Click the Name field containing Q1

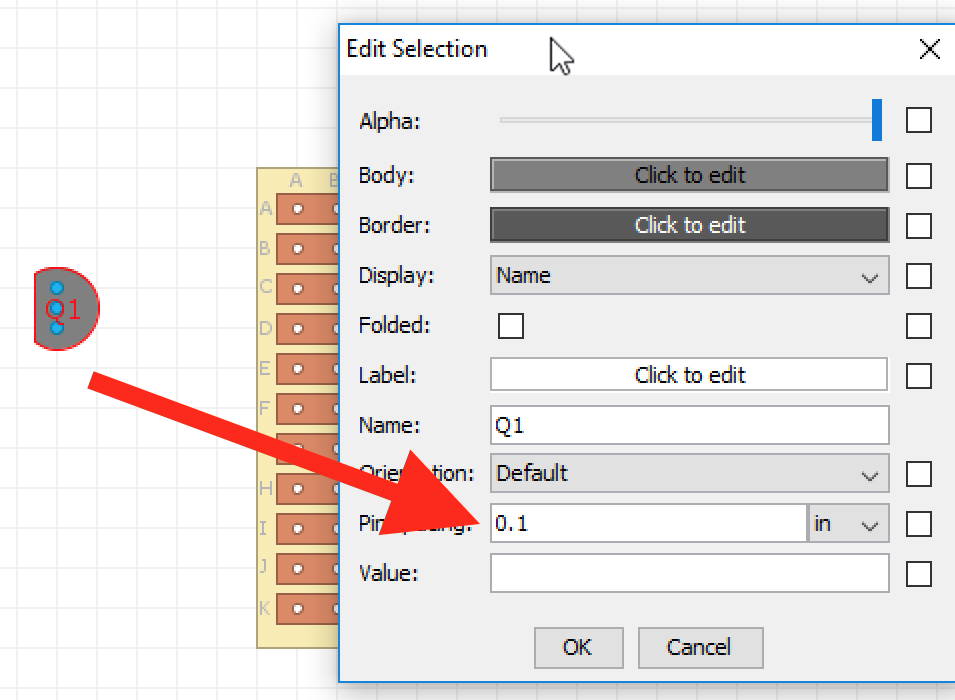(x=689, y=425)
